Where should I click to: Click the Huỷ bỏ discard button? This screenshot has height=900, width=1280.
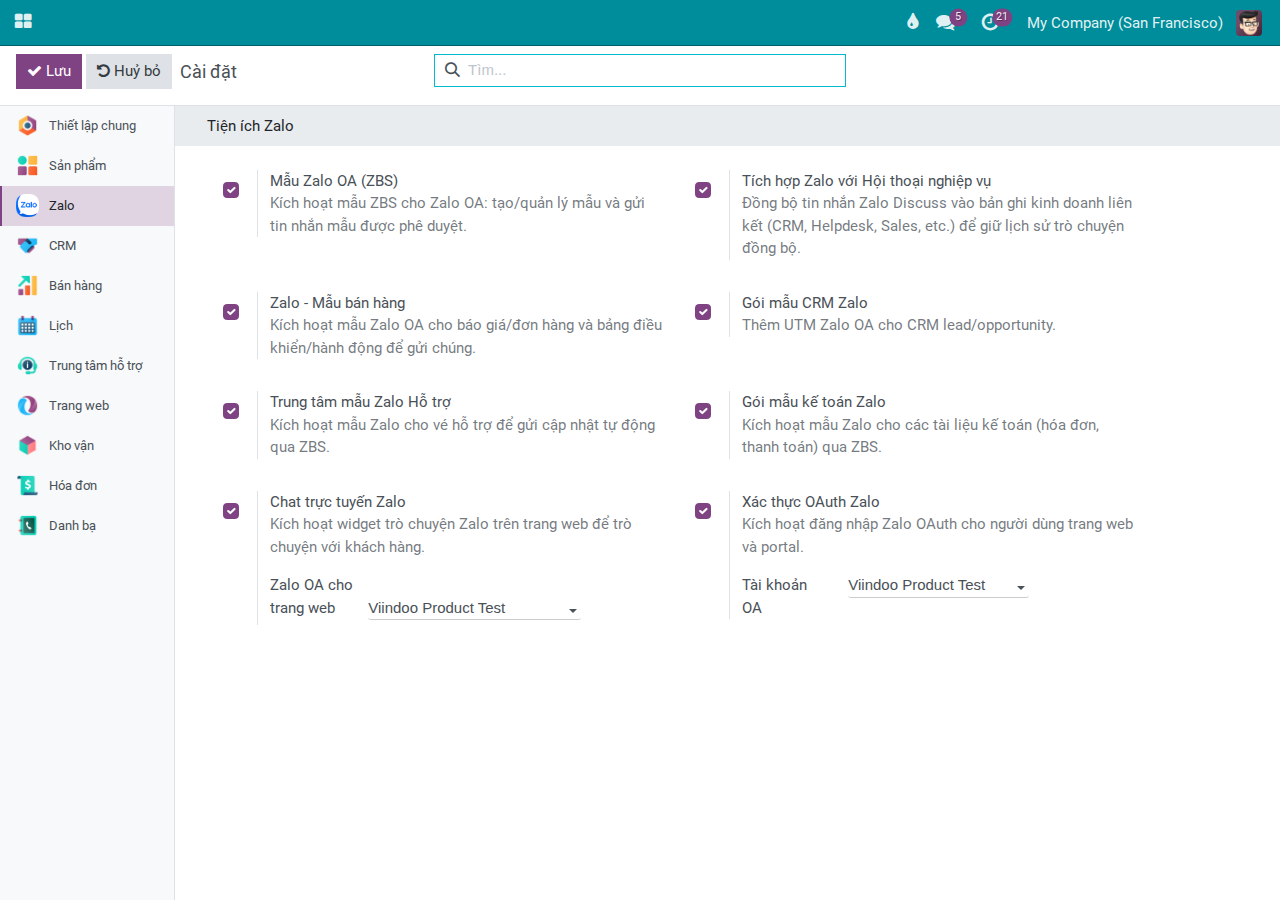(x=129, y=71)
